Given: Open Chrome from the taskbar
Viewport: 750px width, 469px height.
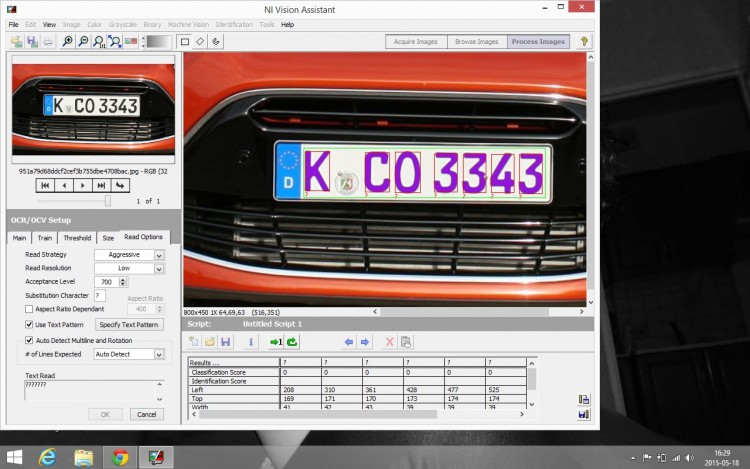Looking at the screenshot, I should pyautogui.click(x=120, y=458).
